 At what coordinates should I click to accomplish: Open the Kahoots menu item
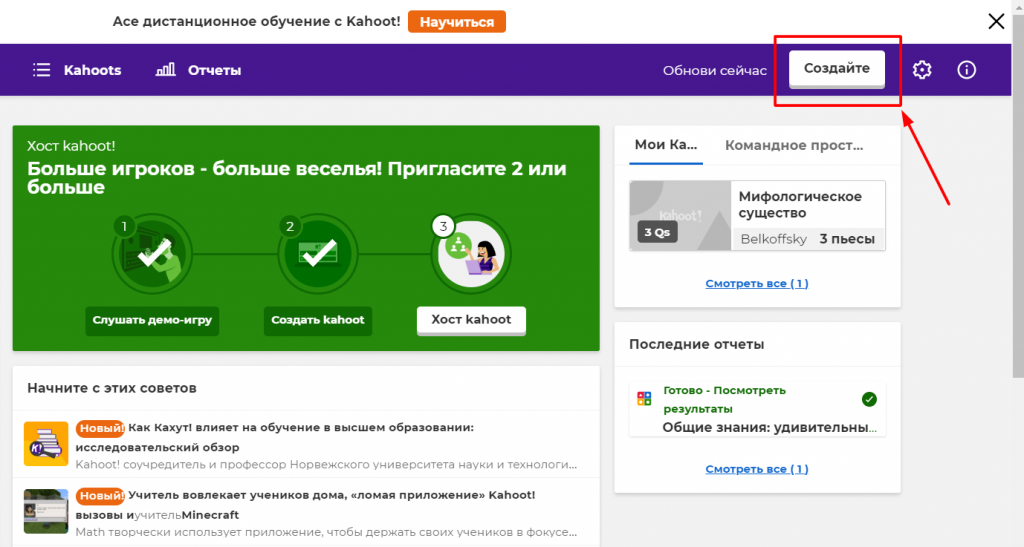(x=92, y=70)
